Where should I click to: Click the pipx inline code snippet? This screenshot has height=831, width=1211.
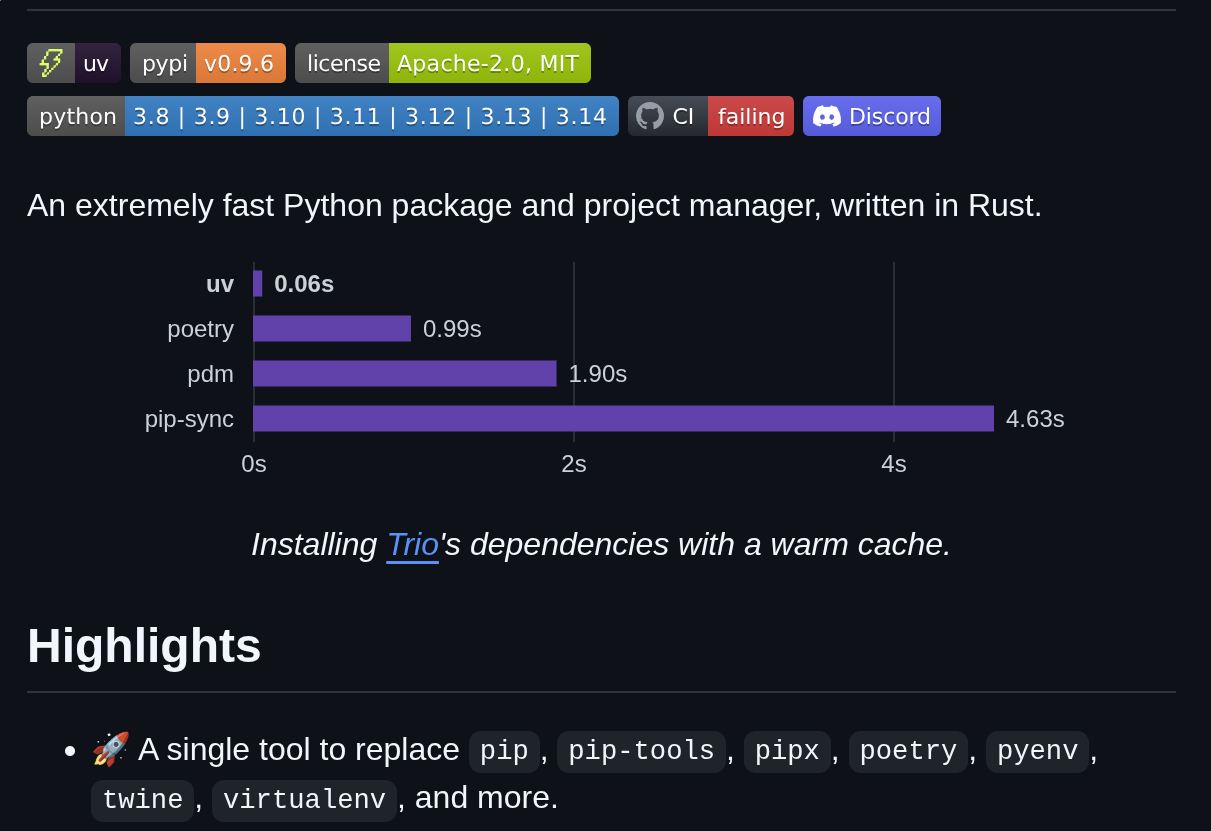(787, 751)
